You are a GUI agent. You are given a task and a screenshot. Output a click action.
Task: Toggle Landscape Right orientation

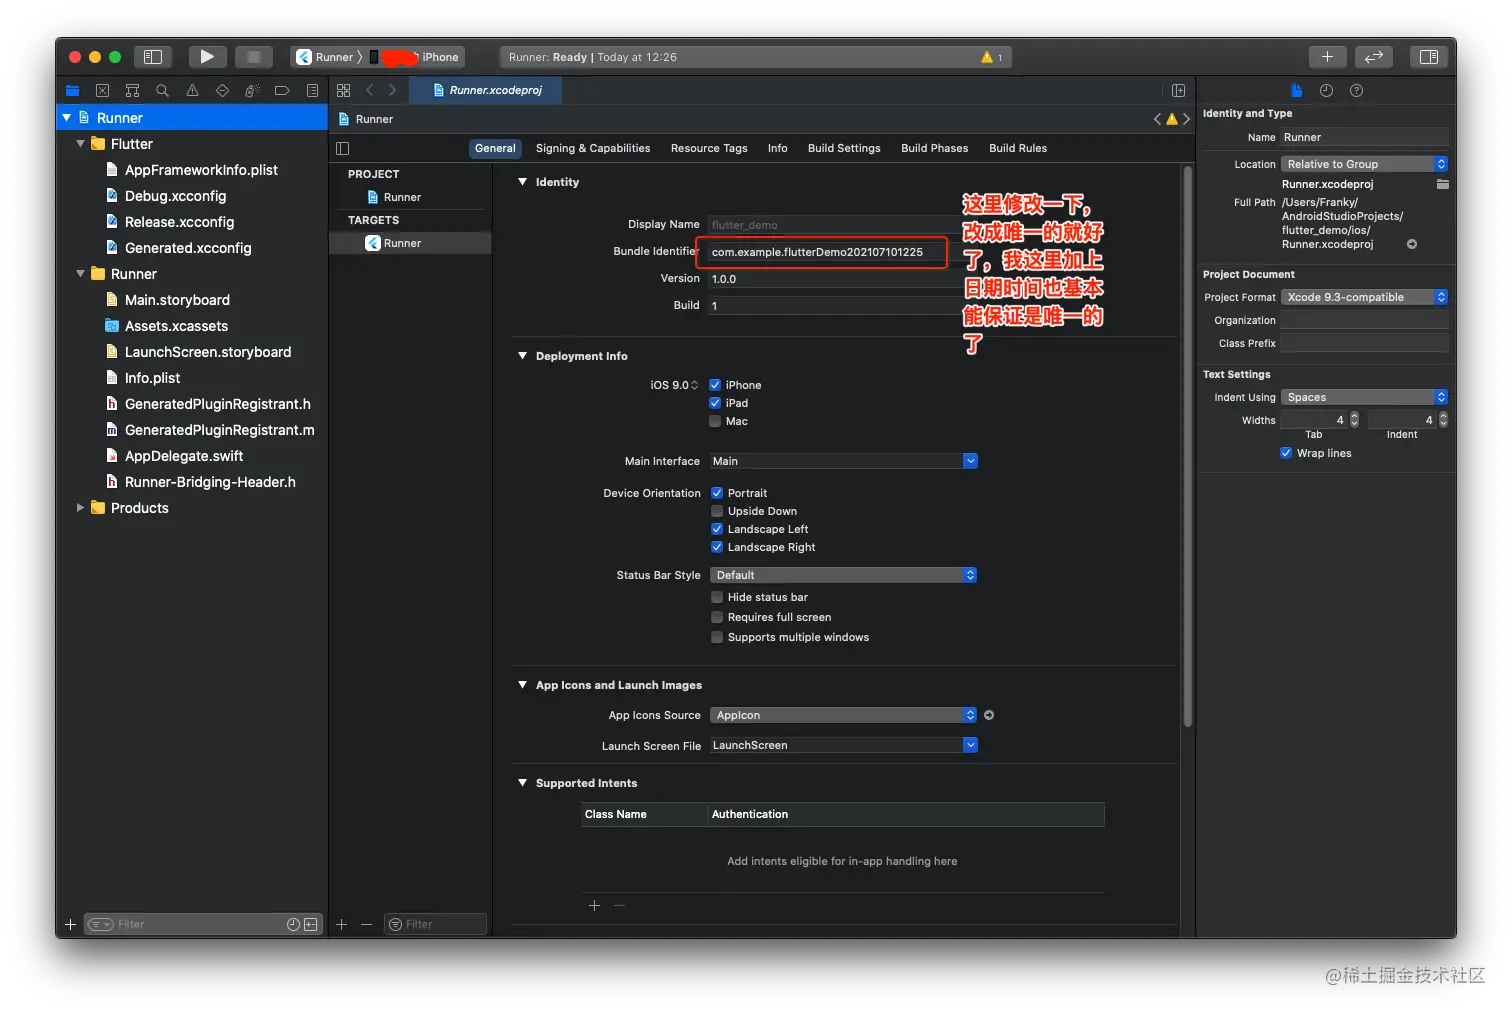pyautogui.click(x=717, y=547)
